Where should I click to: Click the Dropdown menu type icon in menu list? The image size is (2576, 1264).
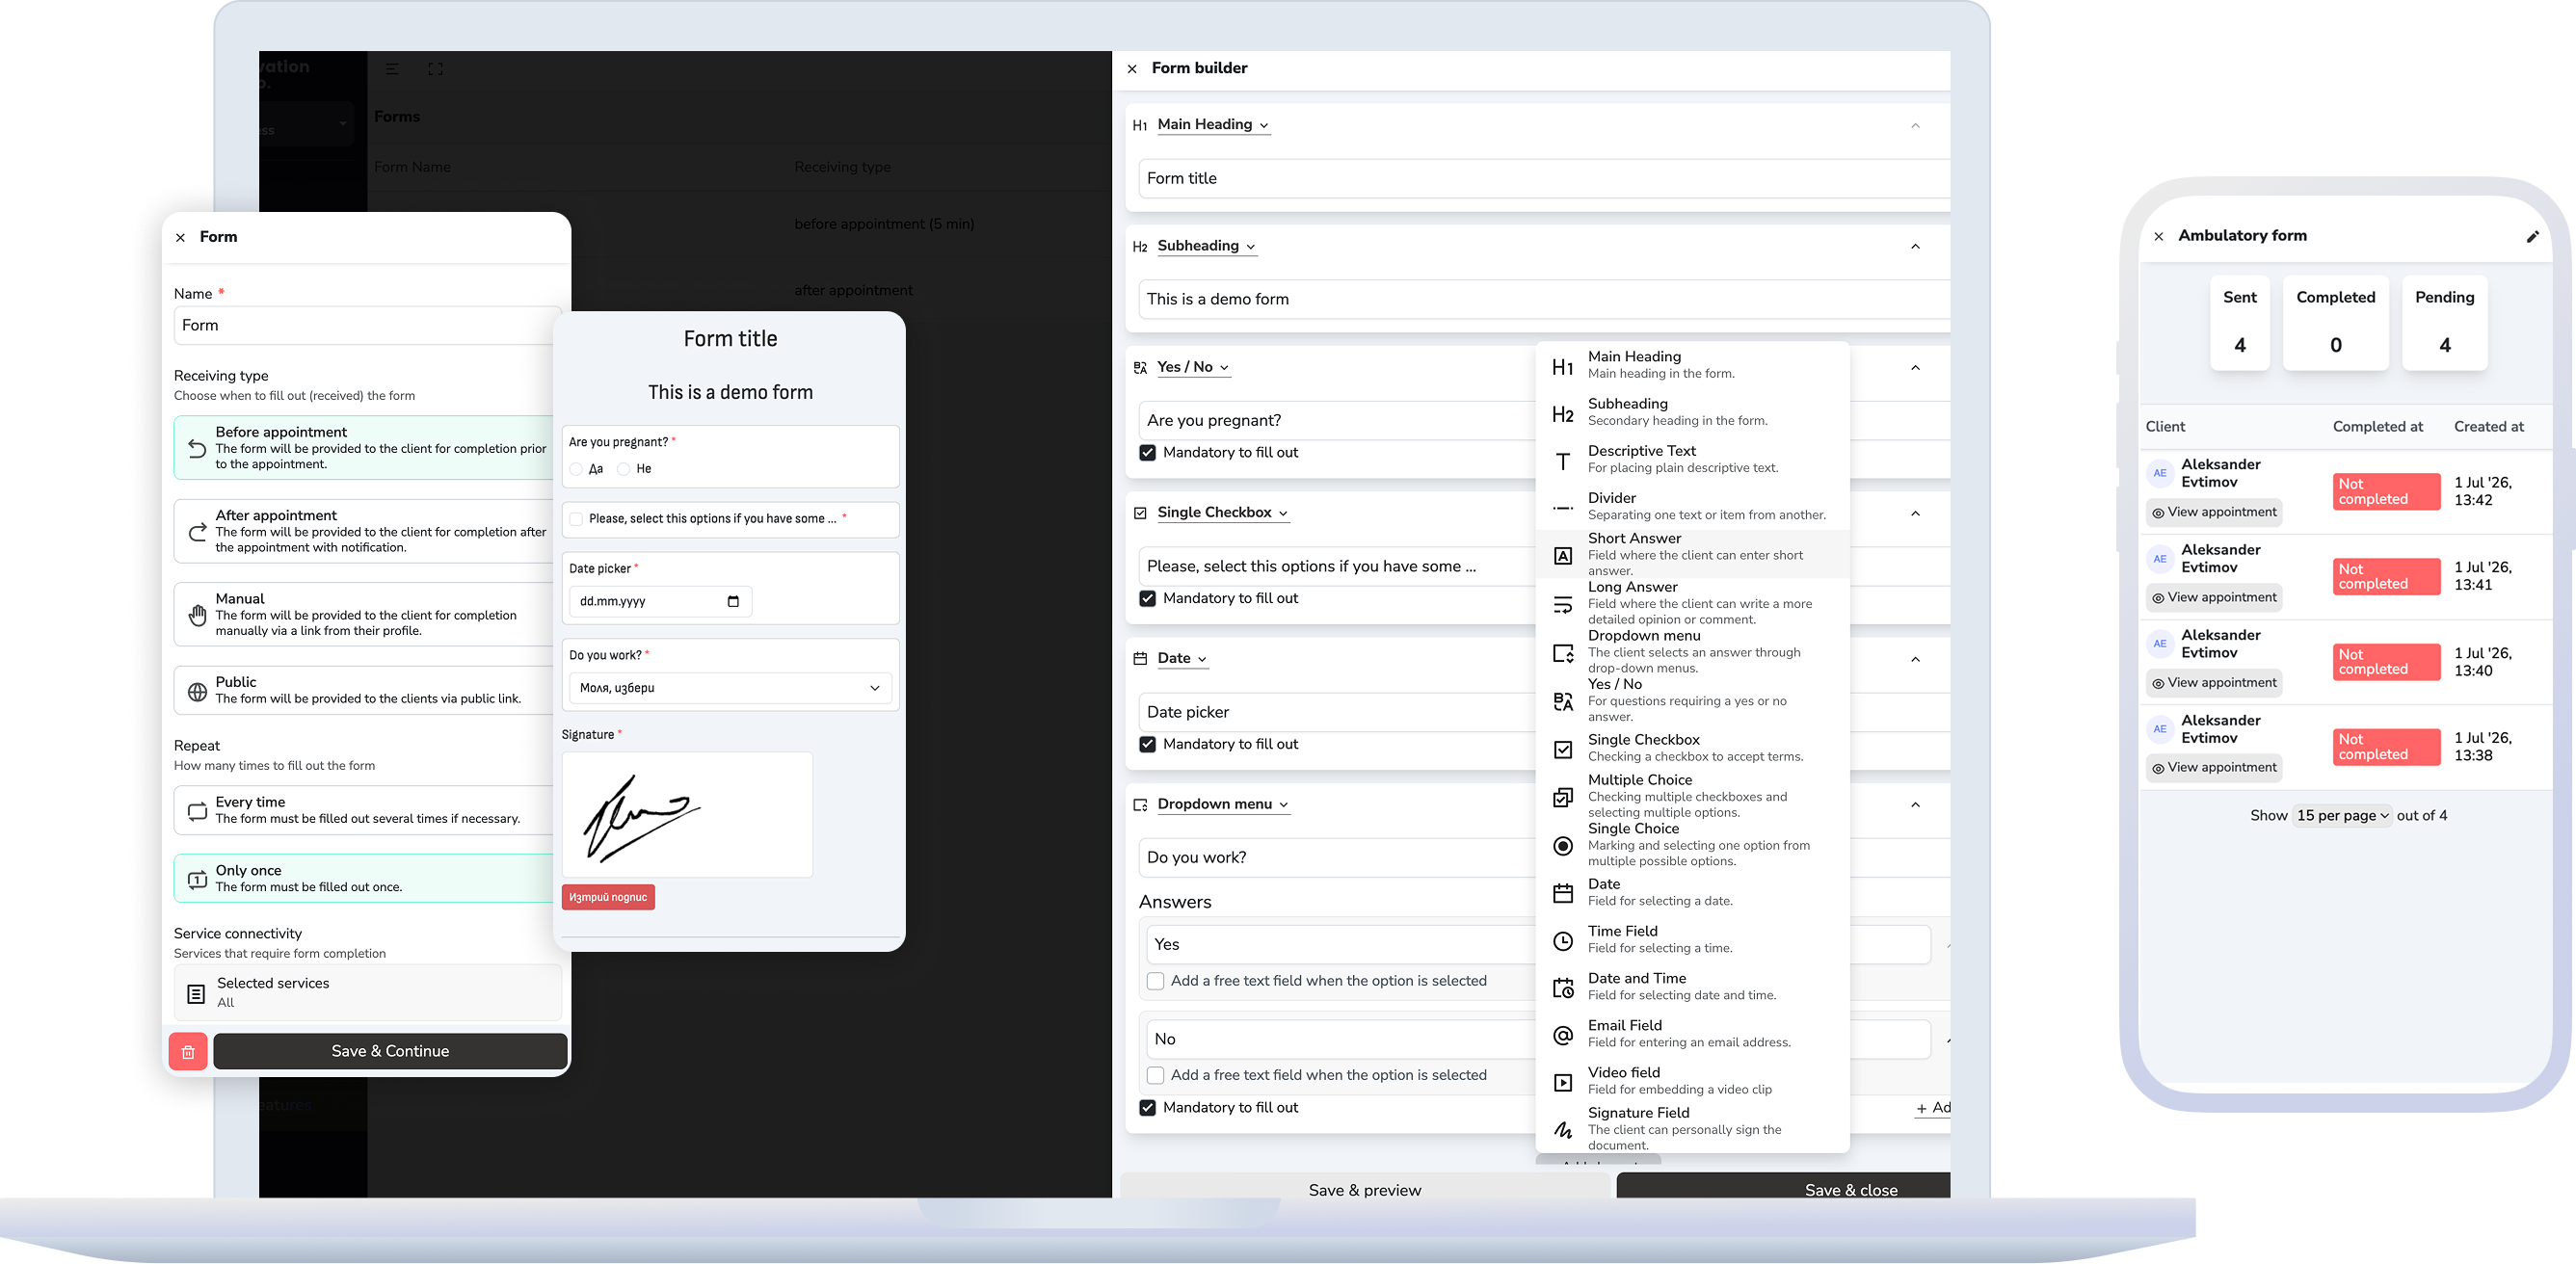pos(1562,653)
